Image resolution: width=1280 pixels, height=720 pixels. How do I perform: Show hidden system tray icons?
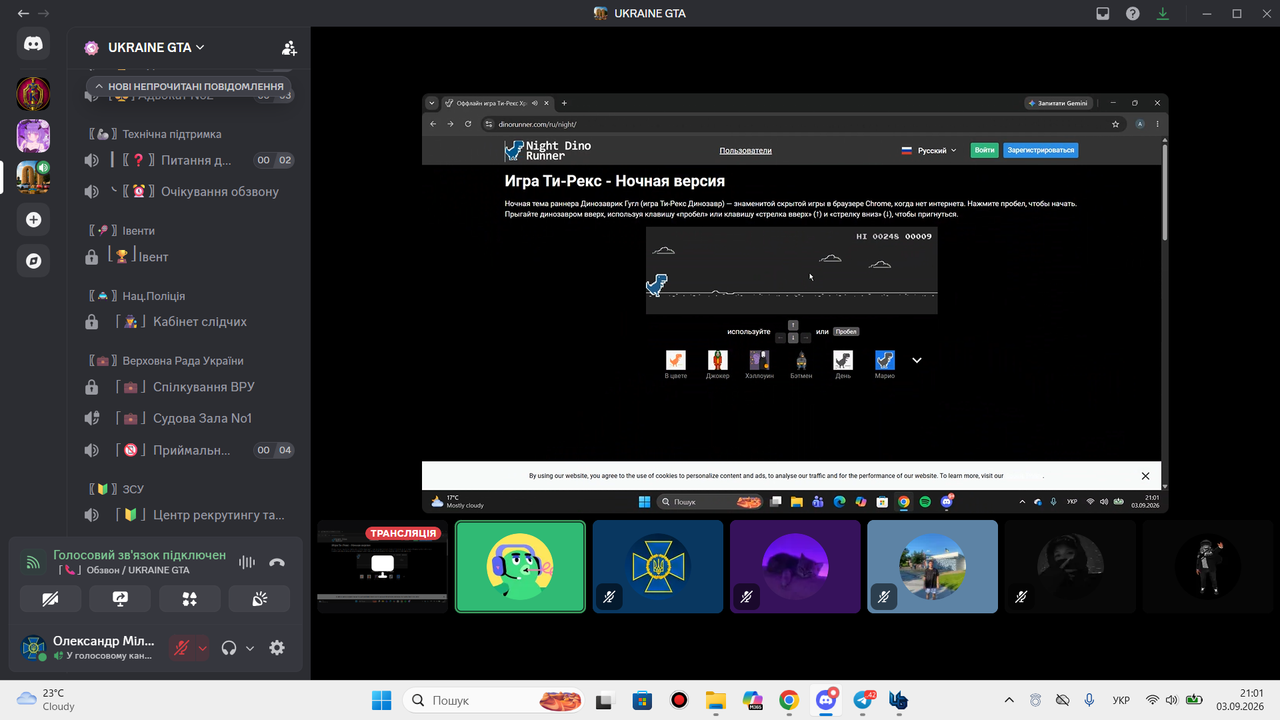coord(1008,700)
